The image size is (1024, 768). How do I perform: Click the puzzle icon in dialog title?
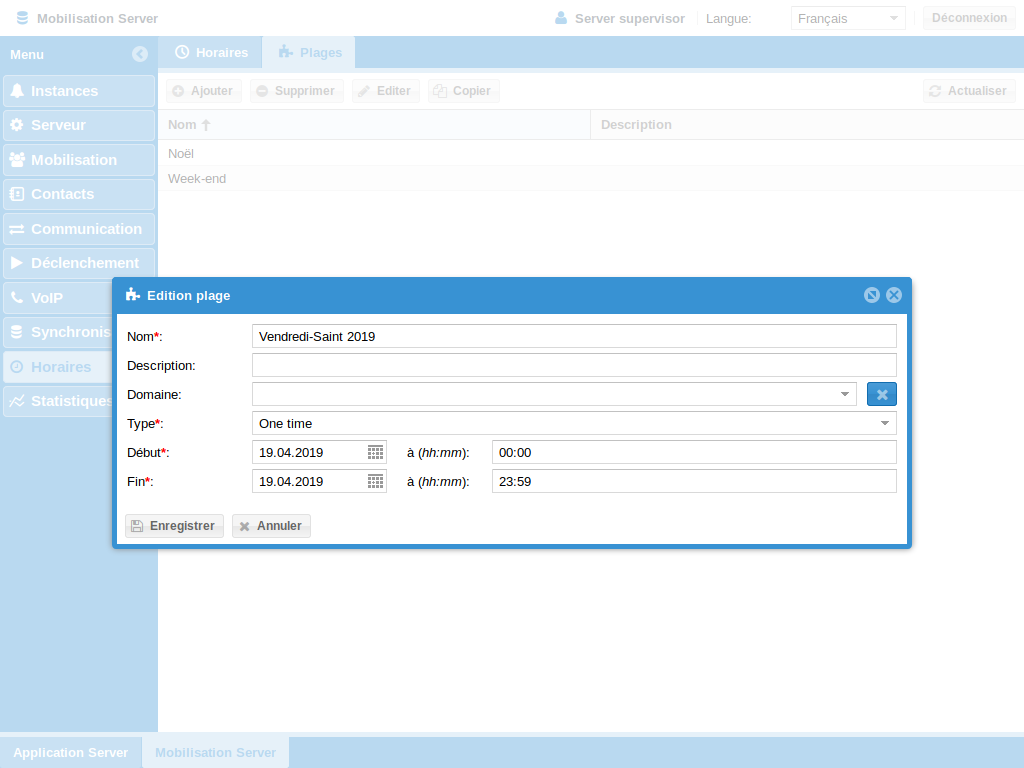click(133, 295)
